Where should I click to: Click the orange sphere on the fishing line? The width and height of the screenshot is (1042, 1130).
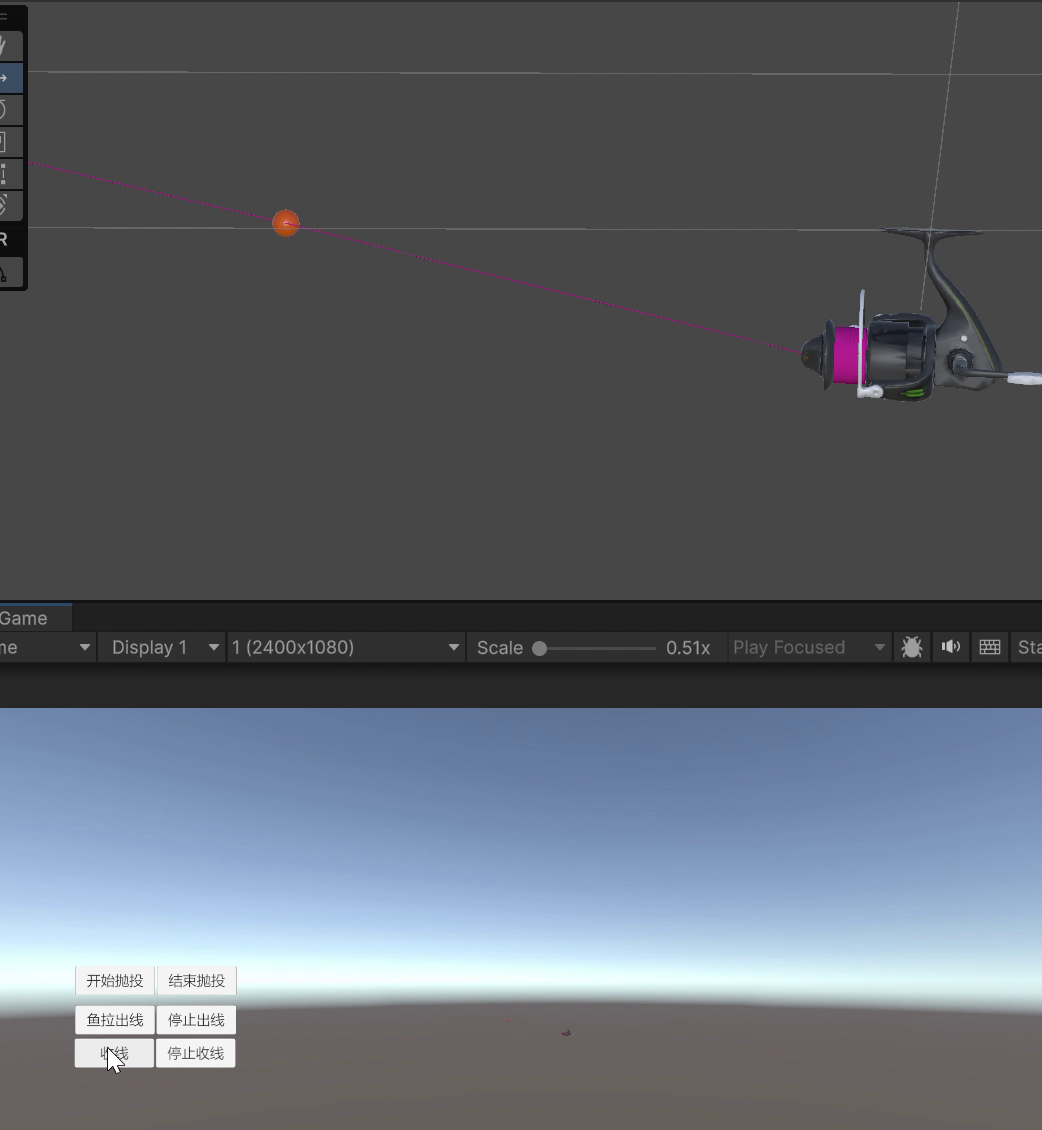[x=286, y=223]
